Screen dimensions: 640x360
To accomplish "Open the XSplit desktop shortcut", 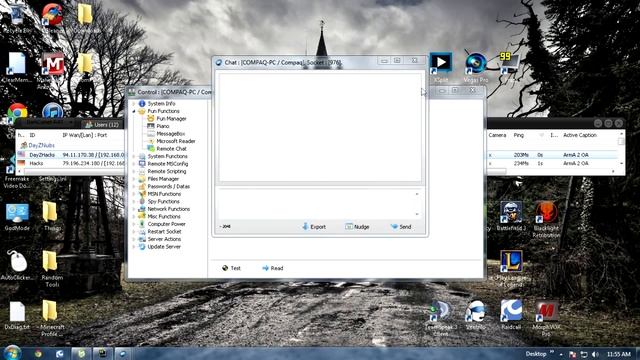I will (x=440, y=67).
